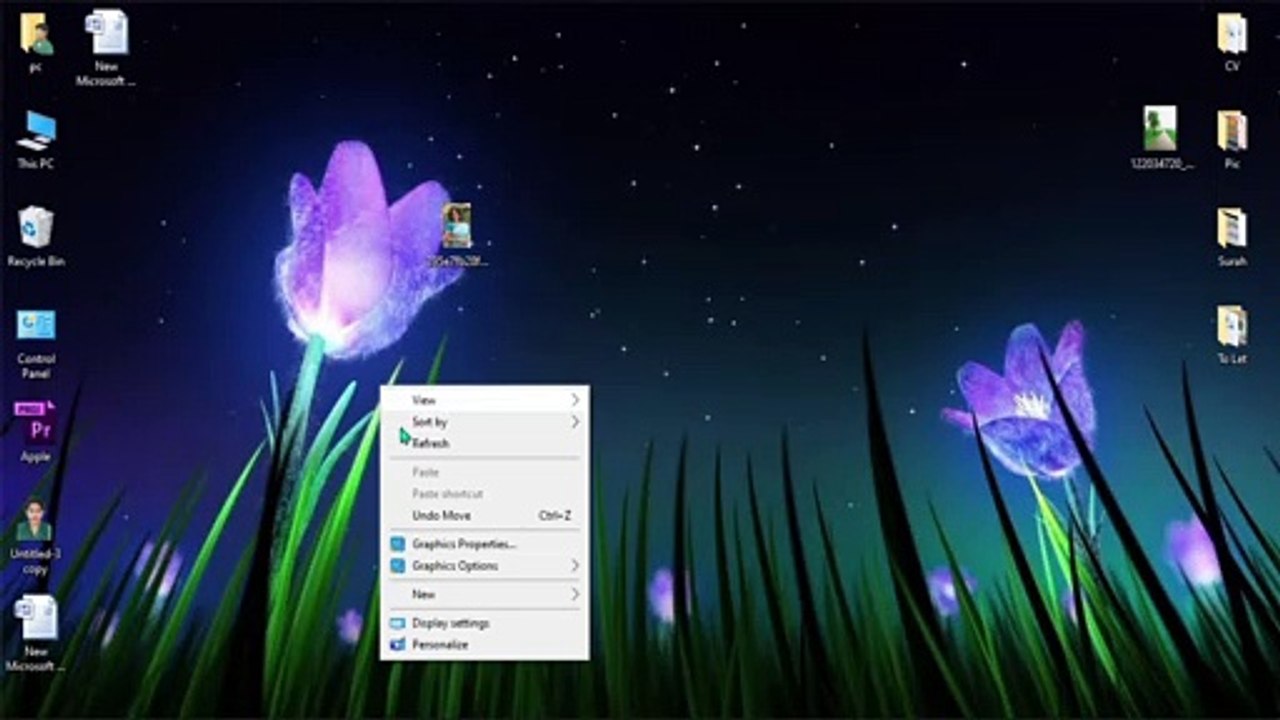
Task: Click the arrow next to View
Action: click(575, 400)
